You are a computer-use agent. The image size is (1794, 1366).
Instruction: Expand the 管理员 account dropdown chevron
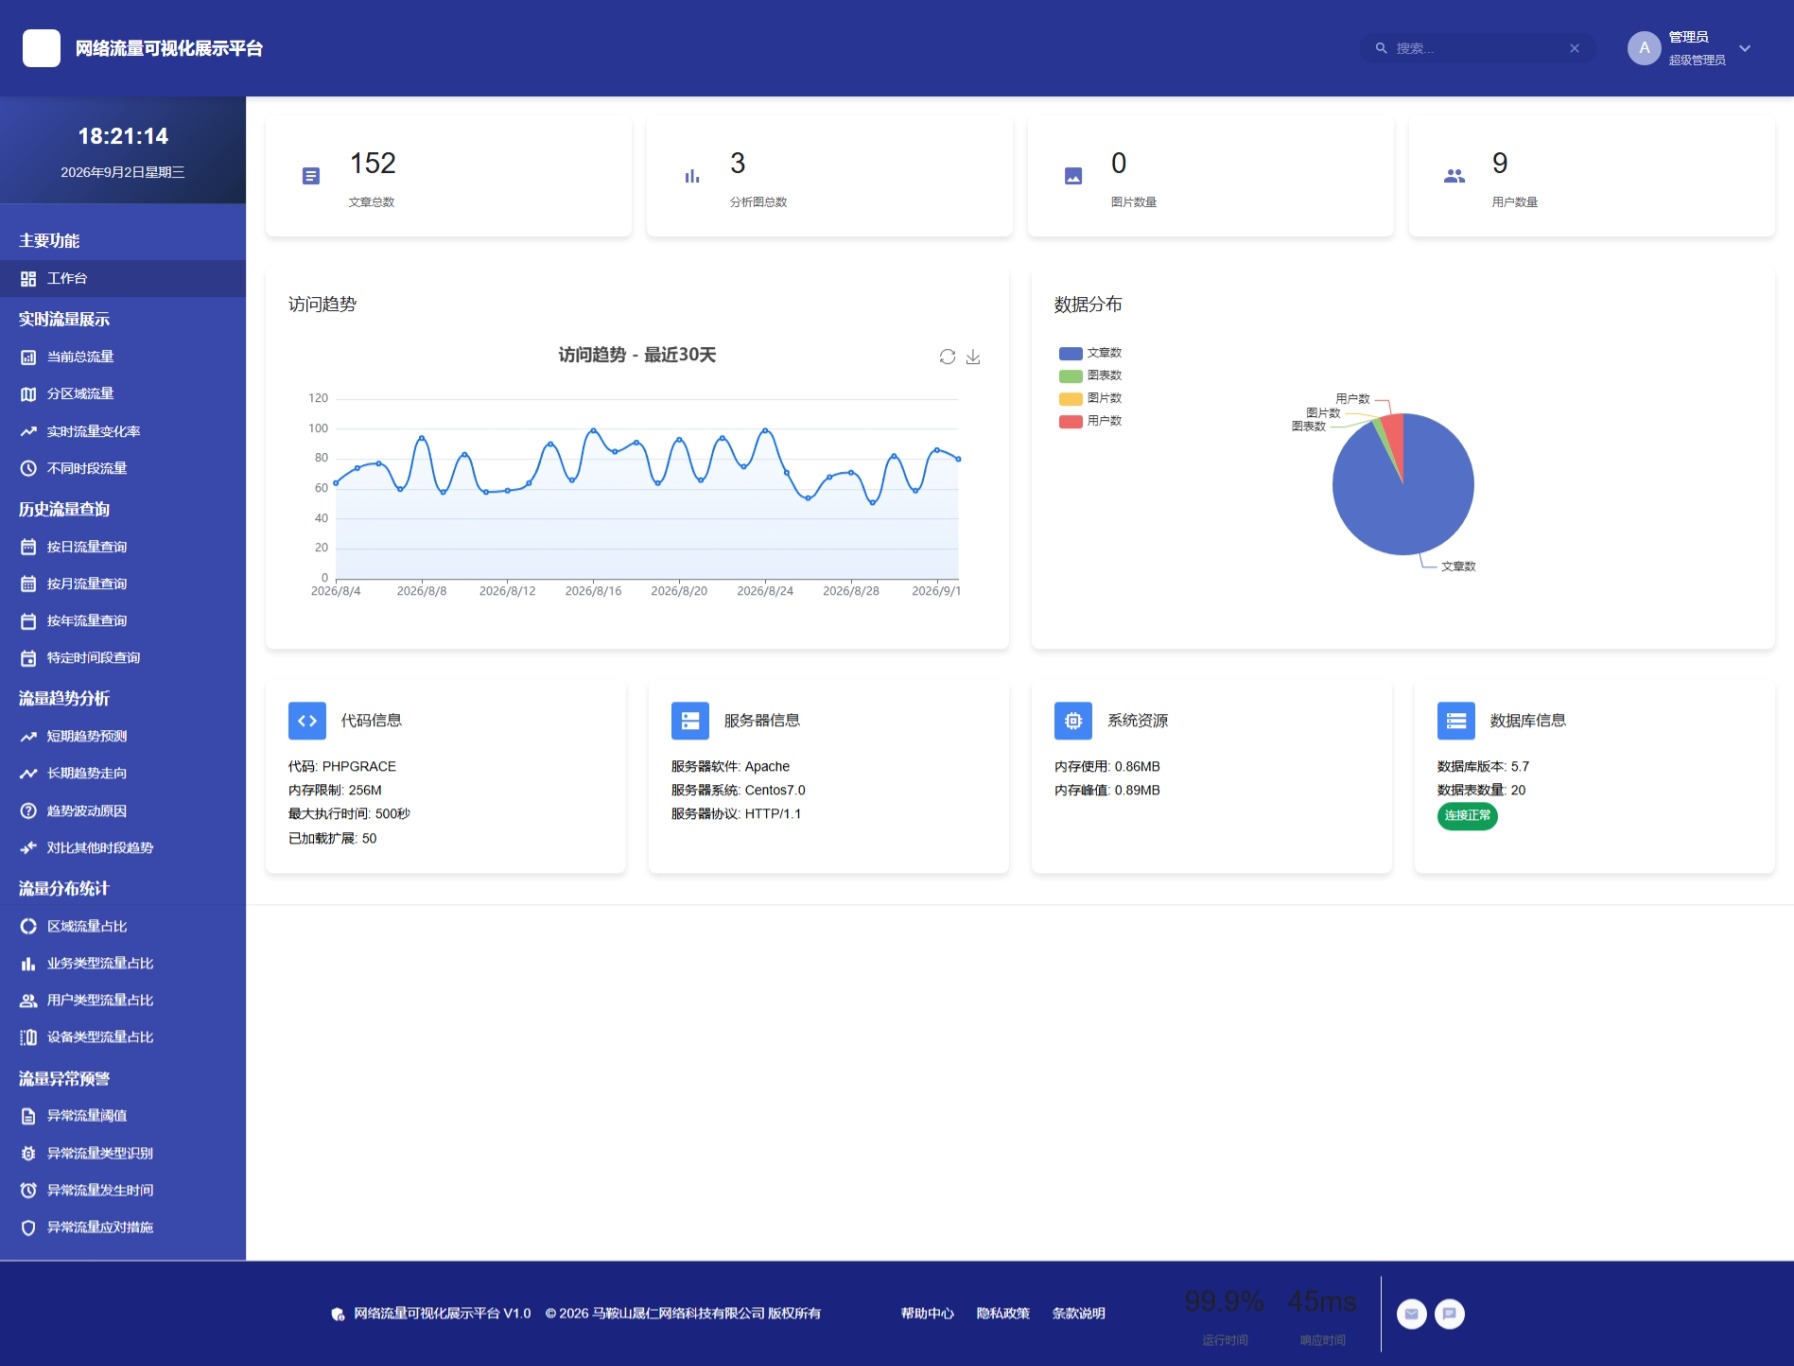coord(1745,48)
